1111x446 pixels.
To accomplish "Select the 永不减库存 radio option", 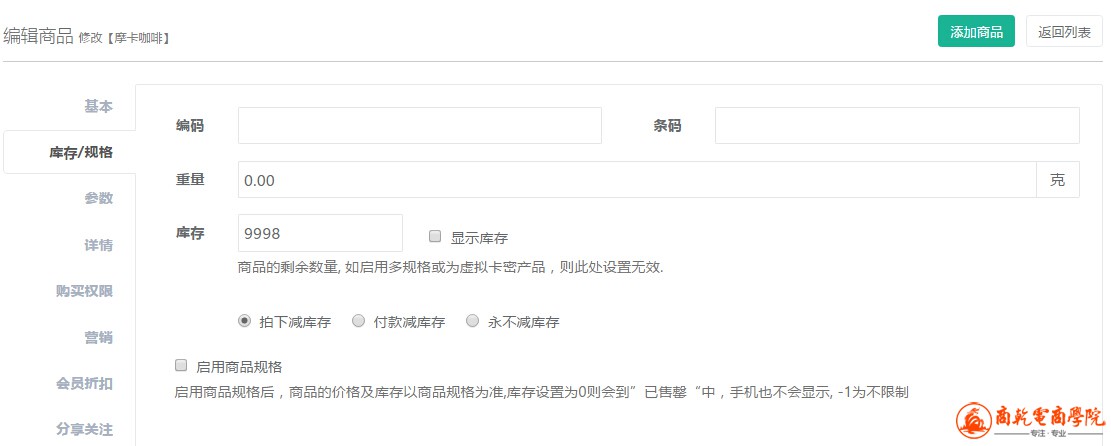I will click(473, 321).
